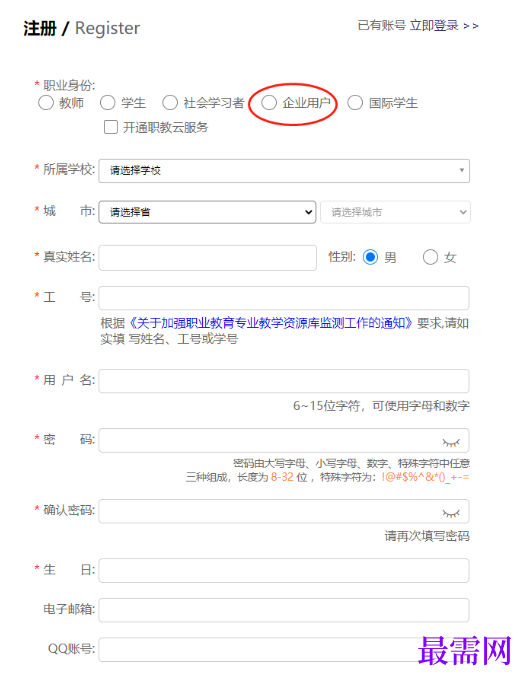Select the 国际学生 radio button

[355, 103]
